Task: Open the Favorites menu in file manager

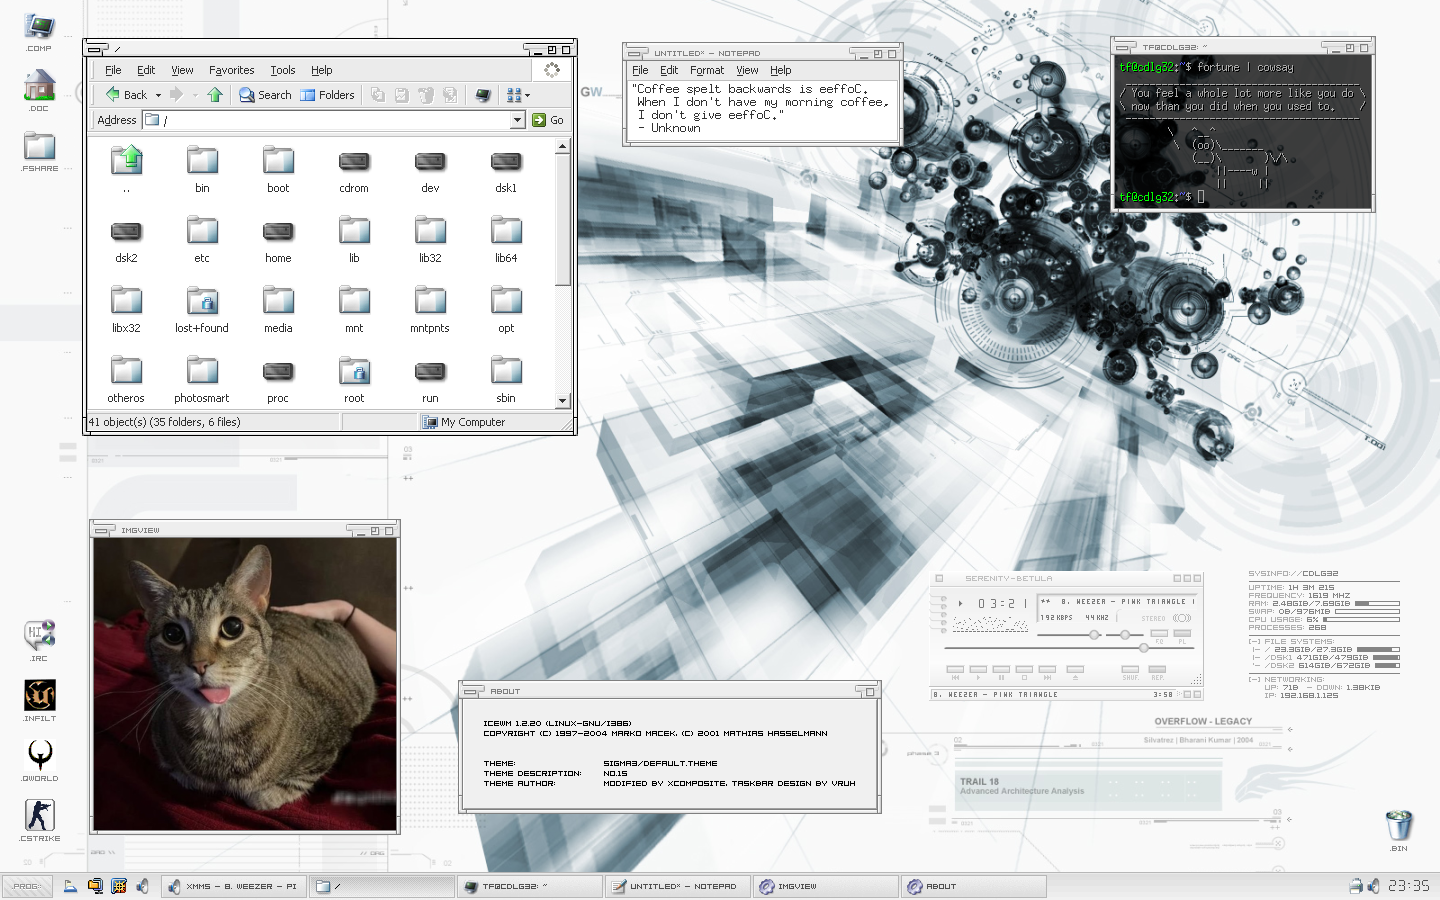Action: (231, 70)
